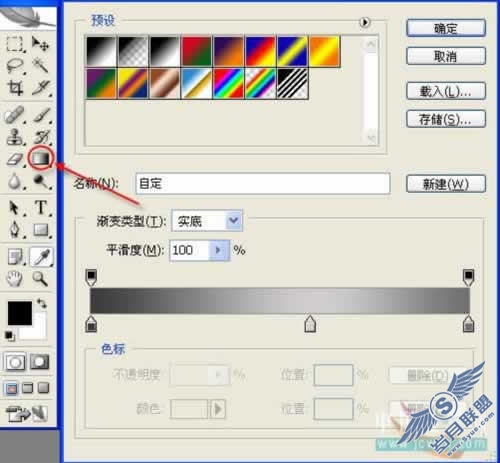Choose the blue, red, yellow gradient preset
Viewport: 500px width, 463px height.
click(x=260, y=51)
